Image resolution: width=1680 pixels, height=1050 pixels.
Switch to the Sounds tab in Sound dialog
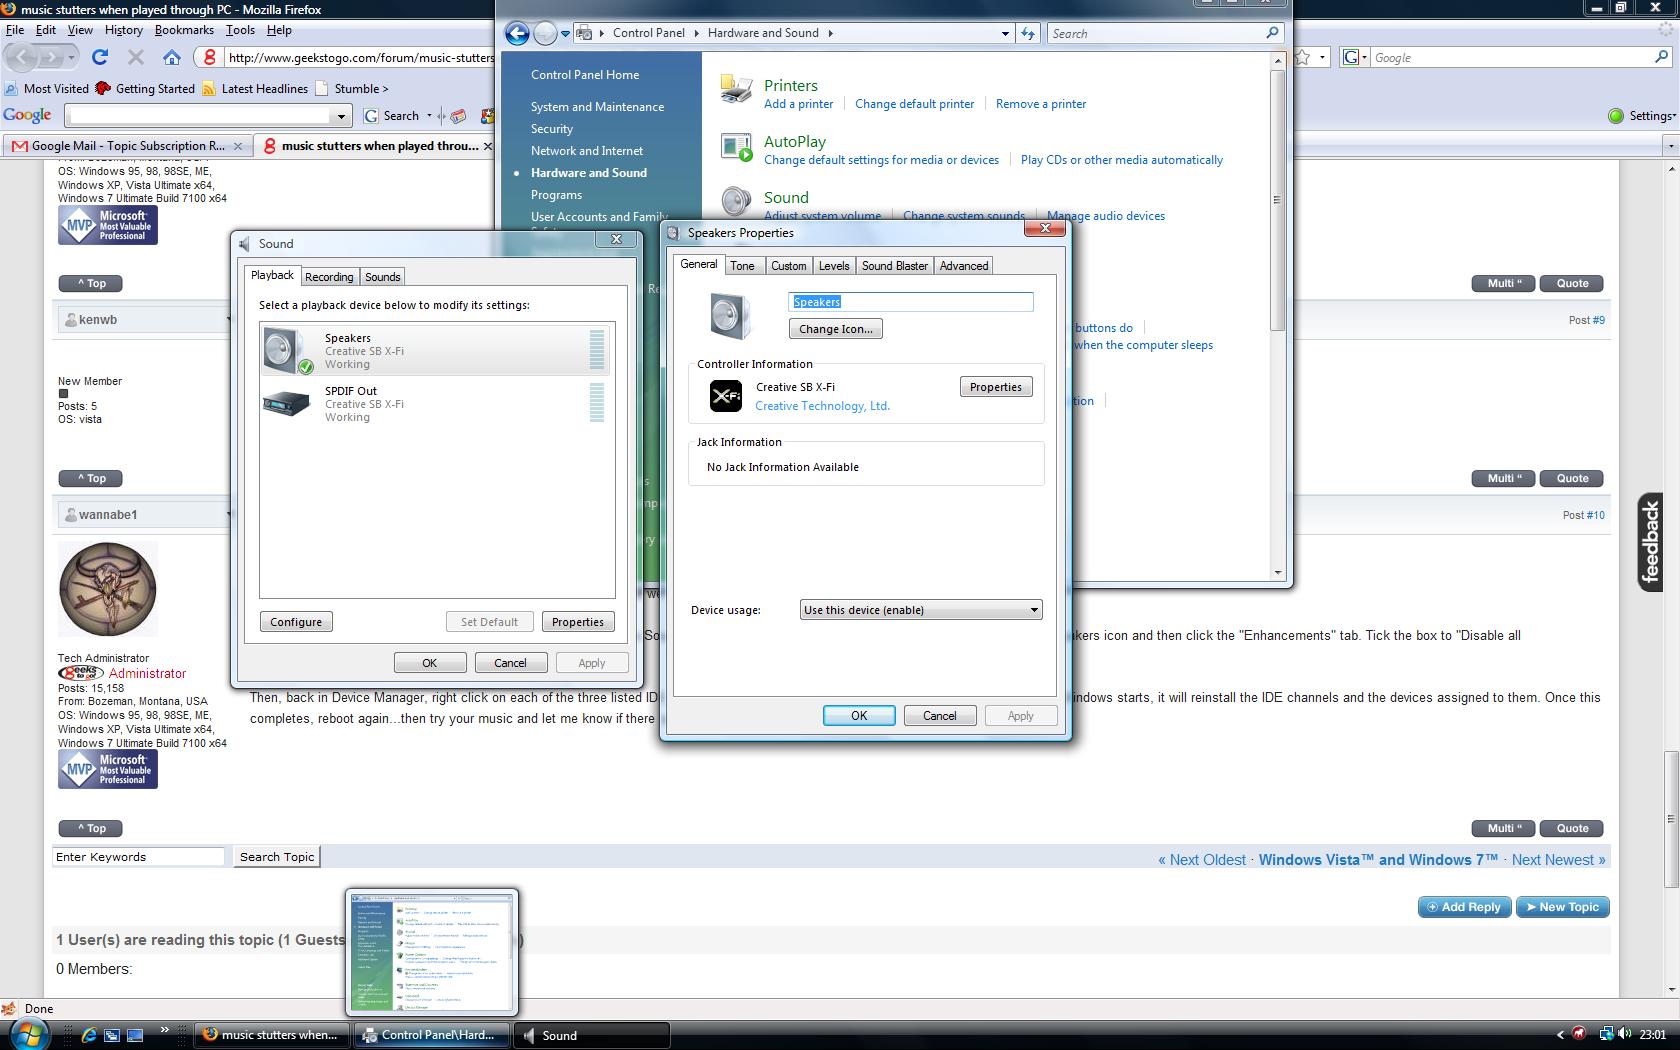383,277
